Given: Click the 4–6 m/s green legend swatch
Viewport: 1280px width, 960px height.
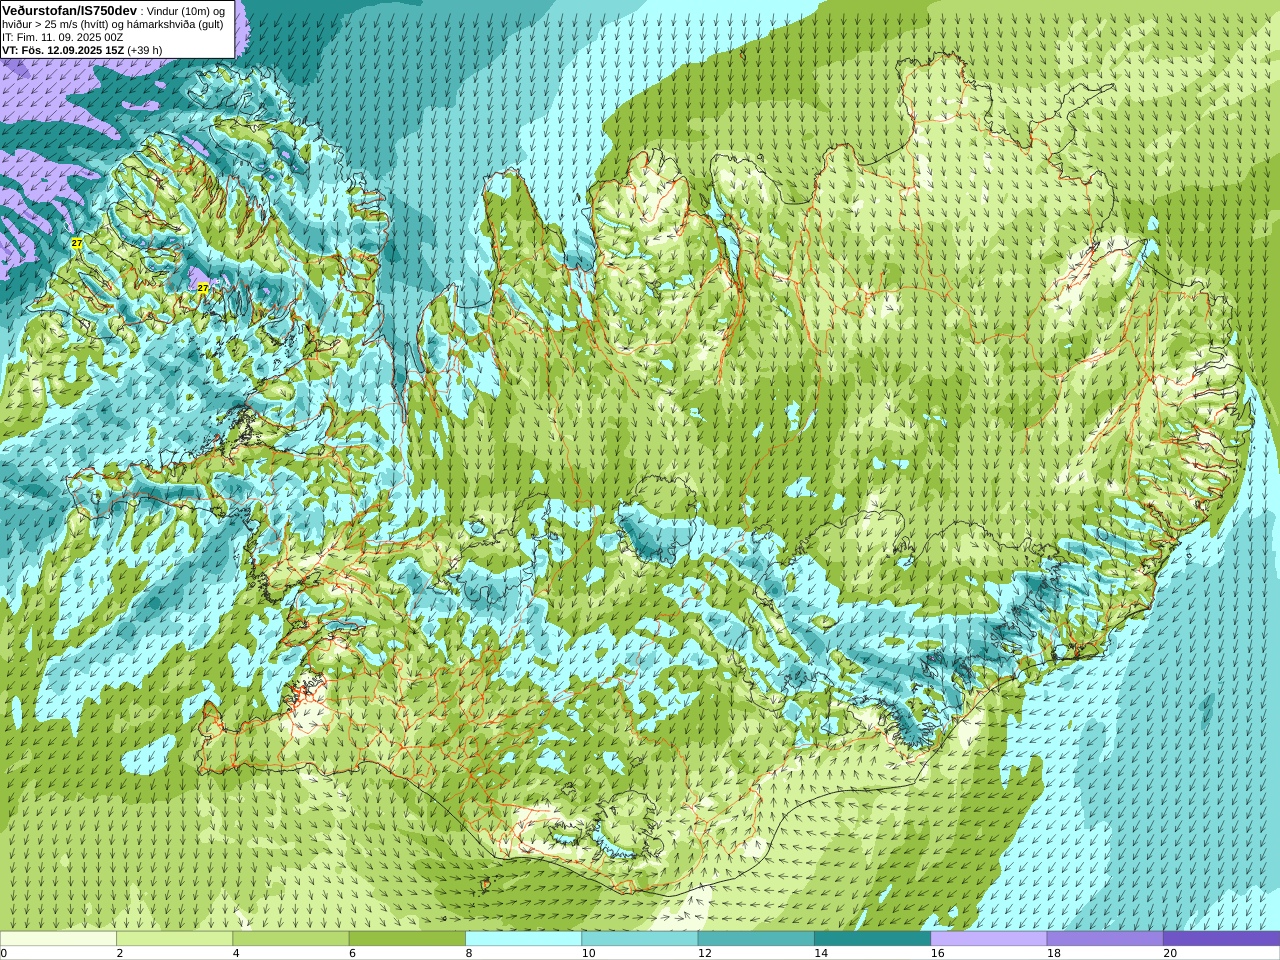Looking at the screenshot, I should (290, 939).
